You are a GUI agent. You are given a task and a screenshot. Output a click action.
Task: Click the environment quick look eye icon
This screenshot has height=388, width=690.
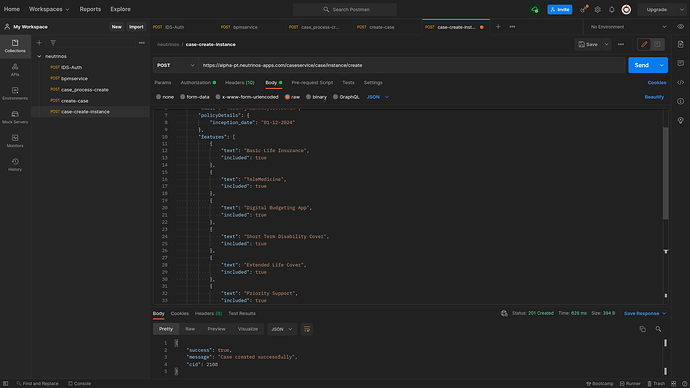point(680,27)
